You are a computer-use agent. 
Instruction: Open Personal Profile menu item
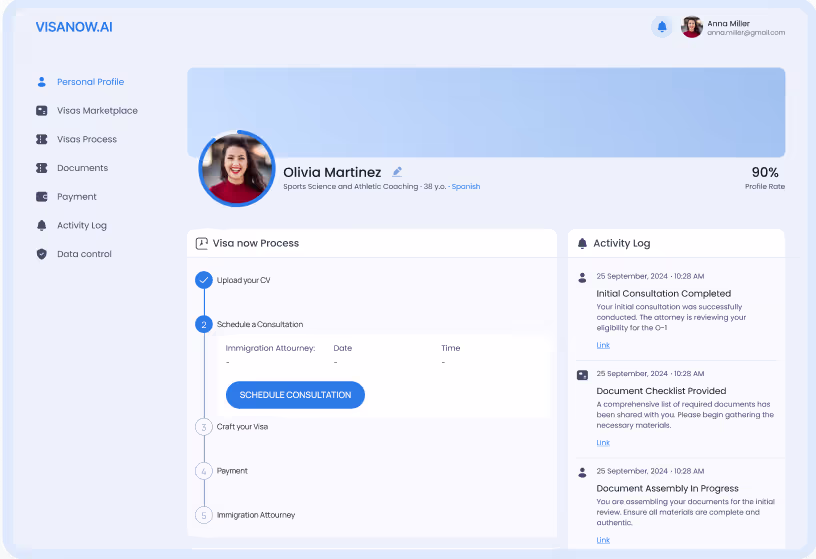click(91, 82)
